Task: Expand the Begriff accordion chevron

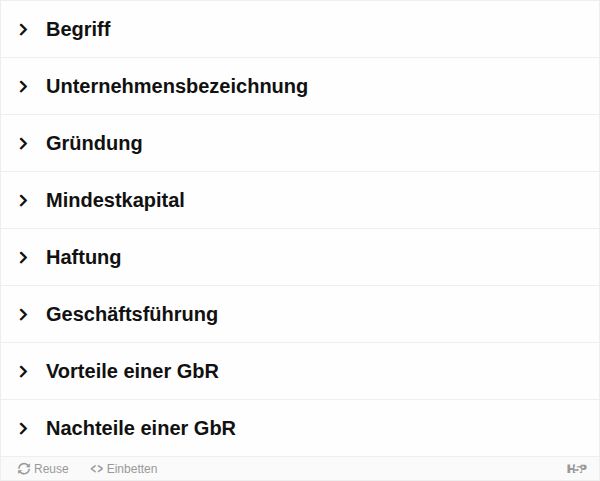Action: 23,29
